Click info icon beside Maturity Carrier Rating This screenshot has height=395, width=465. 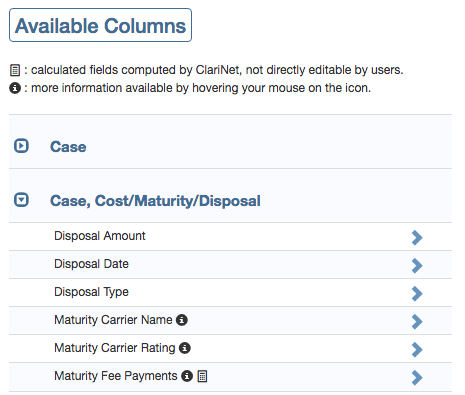coord(185,348)
